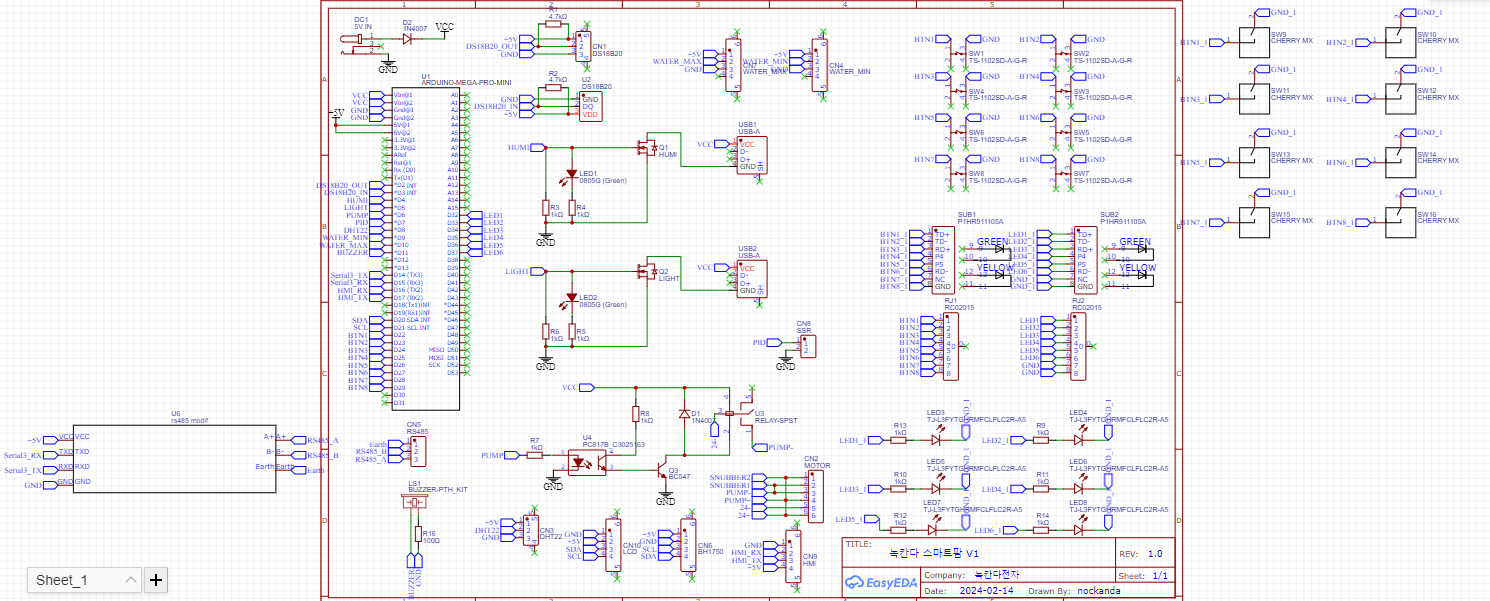This screenshot has width=1490, height=601.
Task: Select the CN1 DS18B20 connector
Action: [583, 45]
